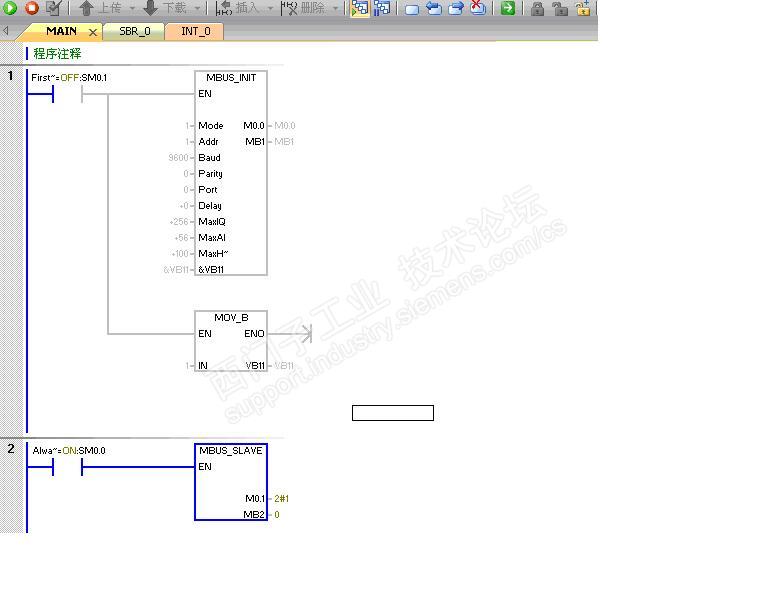
Task: Click the green go-to arrow icon
Action: point(508,8)
